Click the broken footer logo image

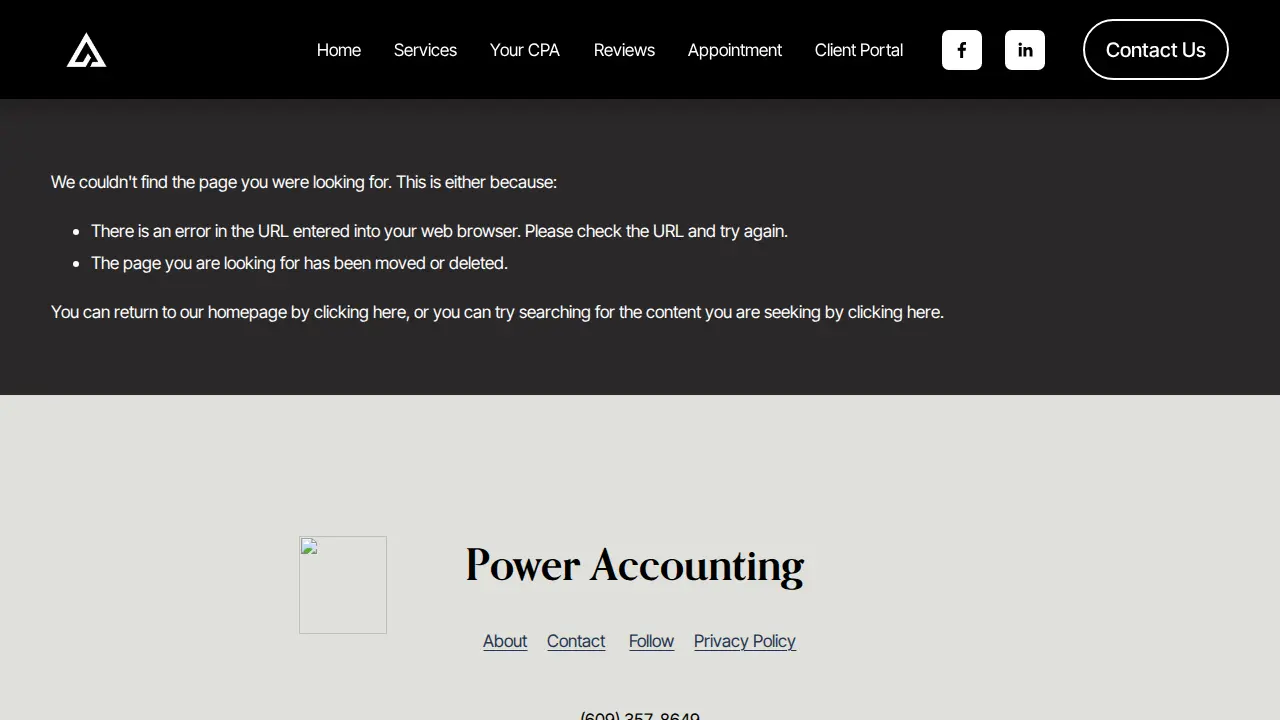click(x=343, y=585)
